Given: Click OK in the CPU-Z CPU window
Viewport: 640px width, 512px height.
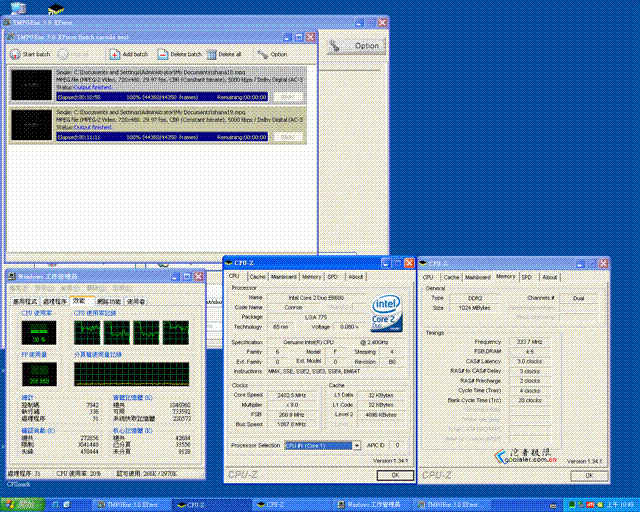Looking at the screenshot, I should (395, 475).
